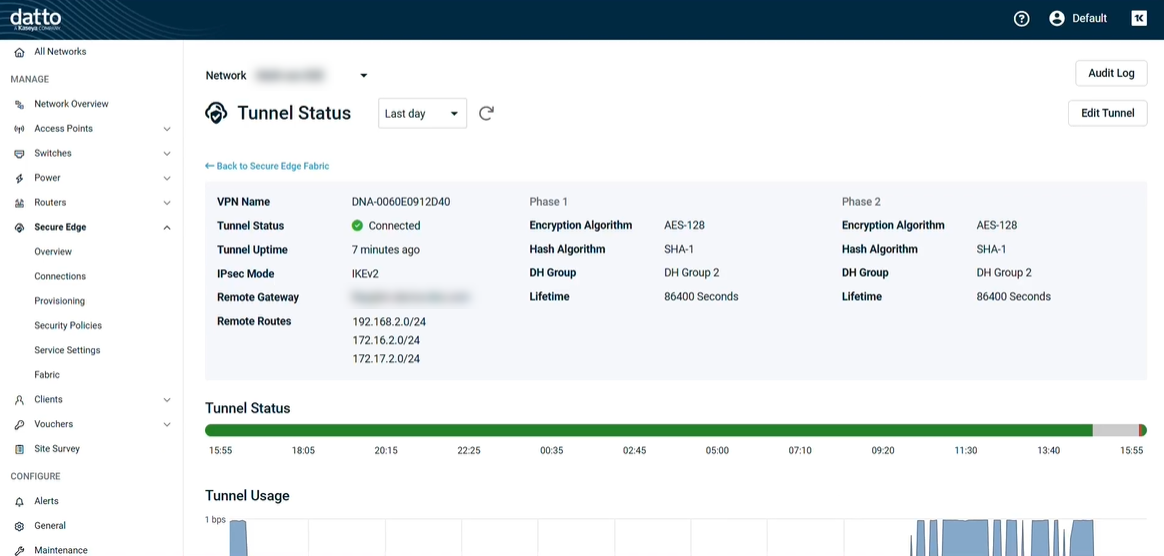Go to Connections under Secure Edge

pyautogui.click(x=60, y=276)
